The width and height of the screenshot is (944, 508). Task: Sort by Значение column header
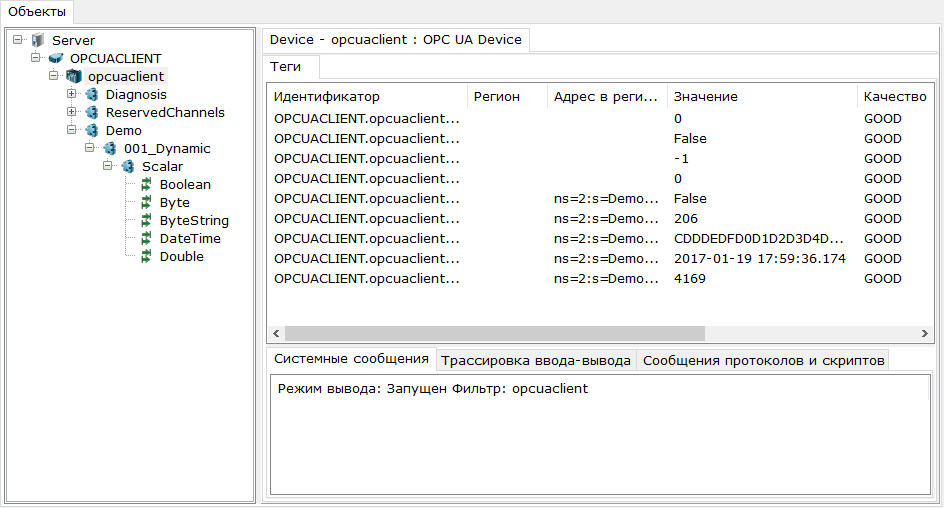coord(762,97)
